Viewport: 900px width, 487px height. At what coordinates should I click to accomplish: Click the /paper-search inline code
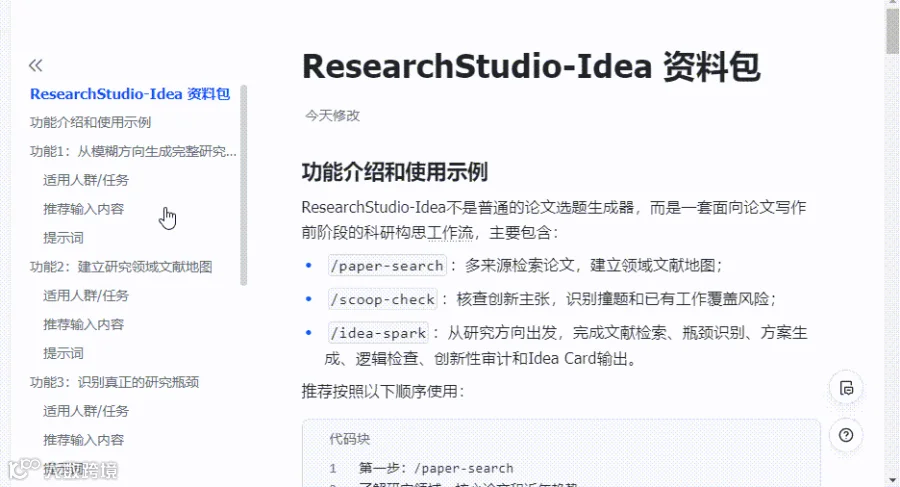[387, 266]
